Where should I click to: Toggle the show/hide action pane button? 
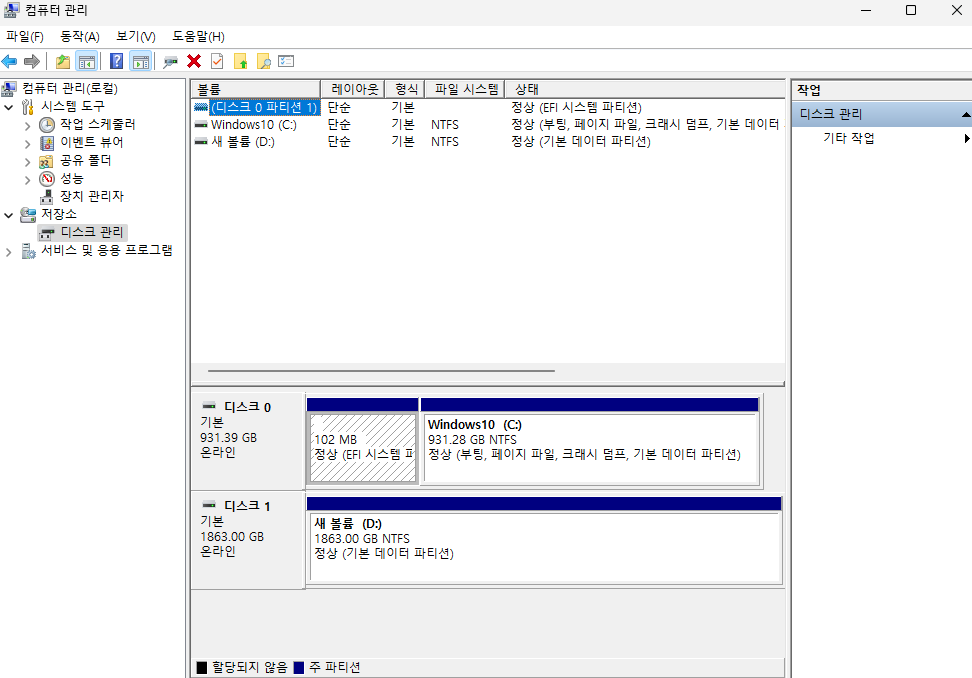141,61
